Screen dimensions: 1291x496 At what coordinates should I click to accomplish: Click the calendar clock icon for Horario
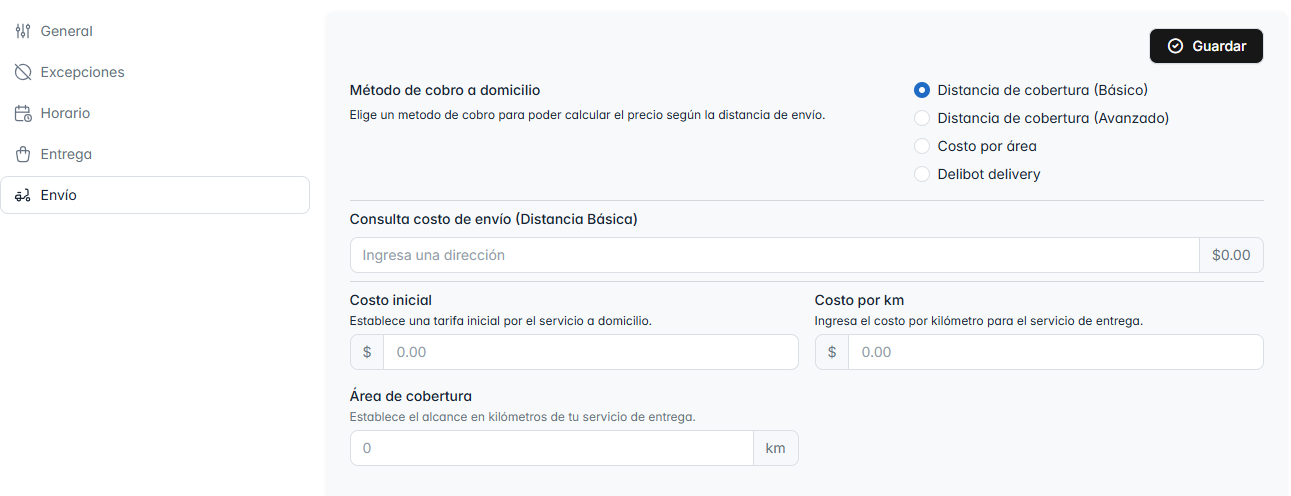tap(23, 113)
